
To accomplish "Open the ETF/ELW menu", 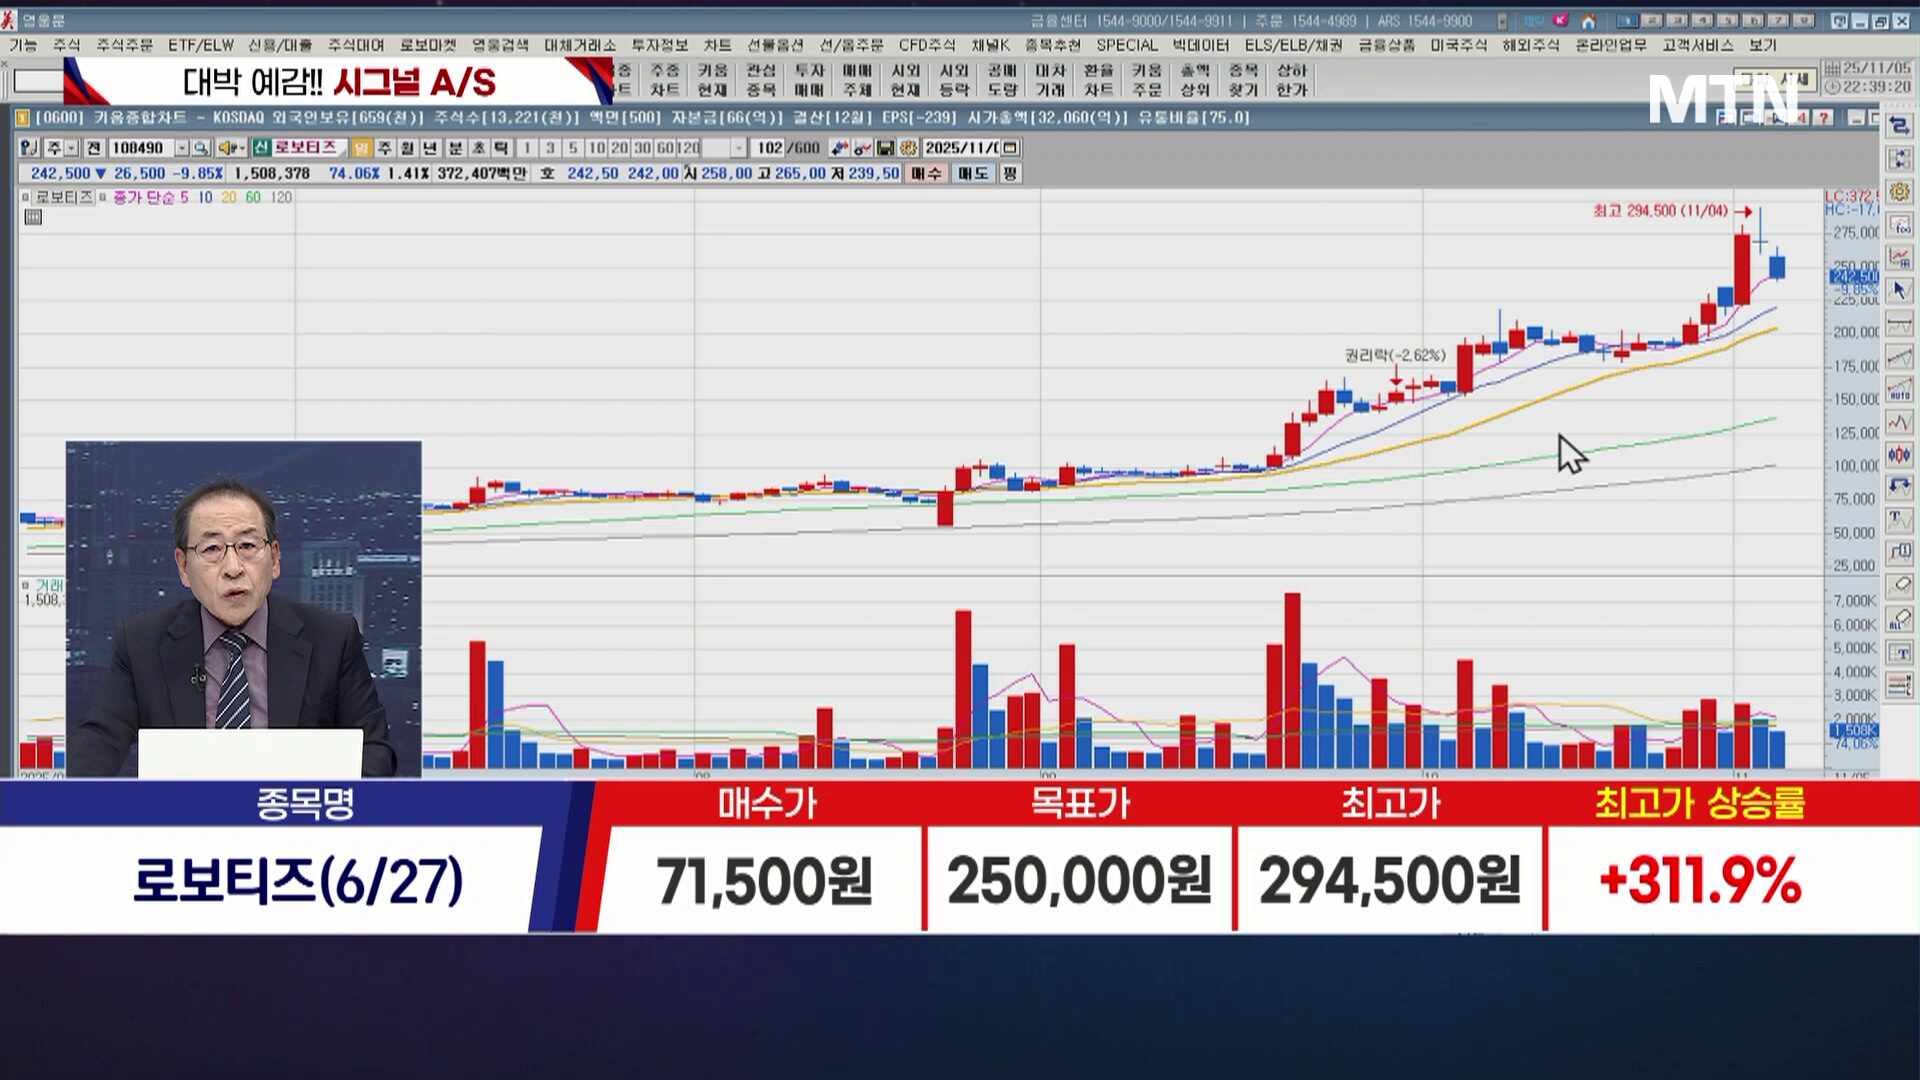I will [200, 45].
